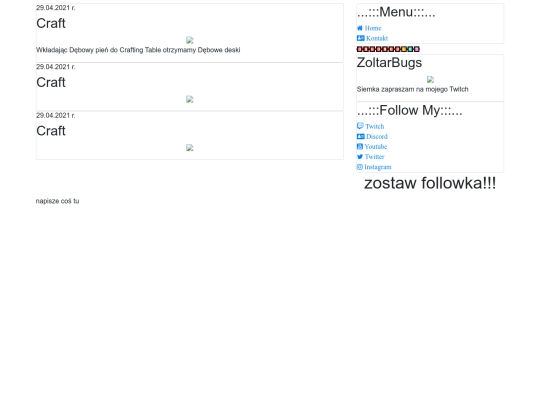Click the Discord card icon
540x405 pixels.
point(361,136)
